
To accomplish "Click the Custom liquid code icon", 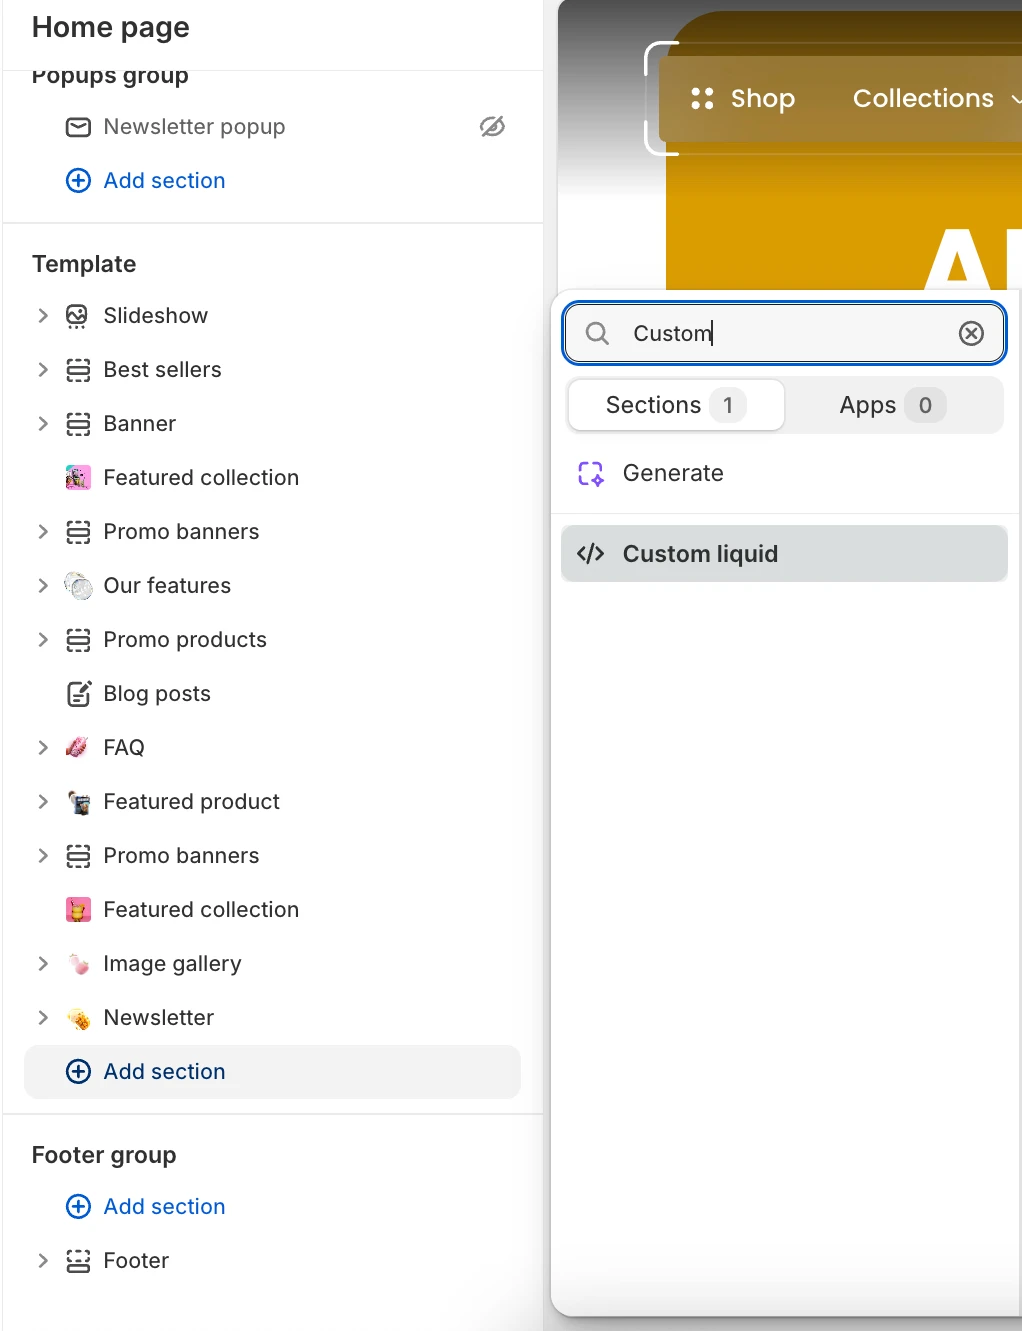I will (591, 553).
